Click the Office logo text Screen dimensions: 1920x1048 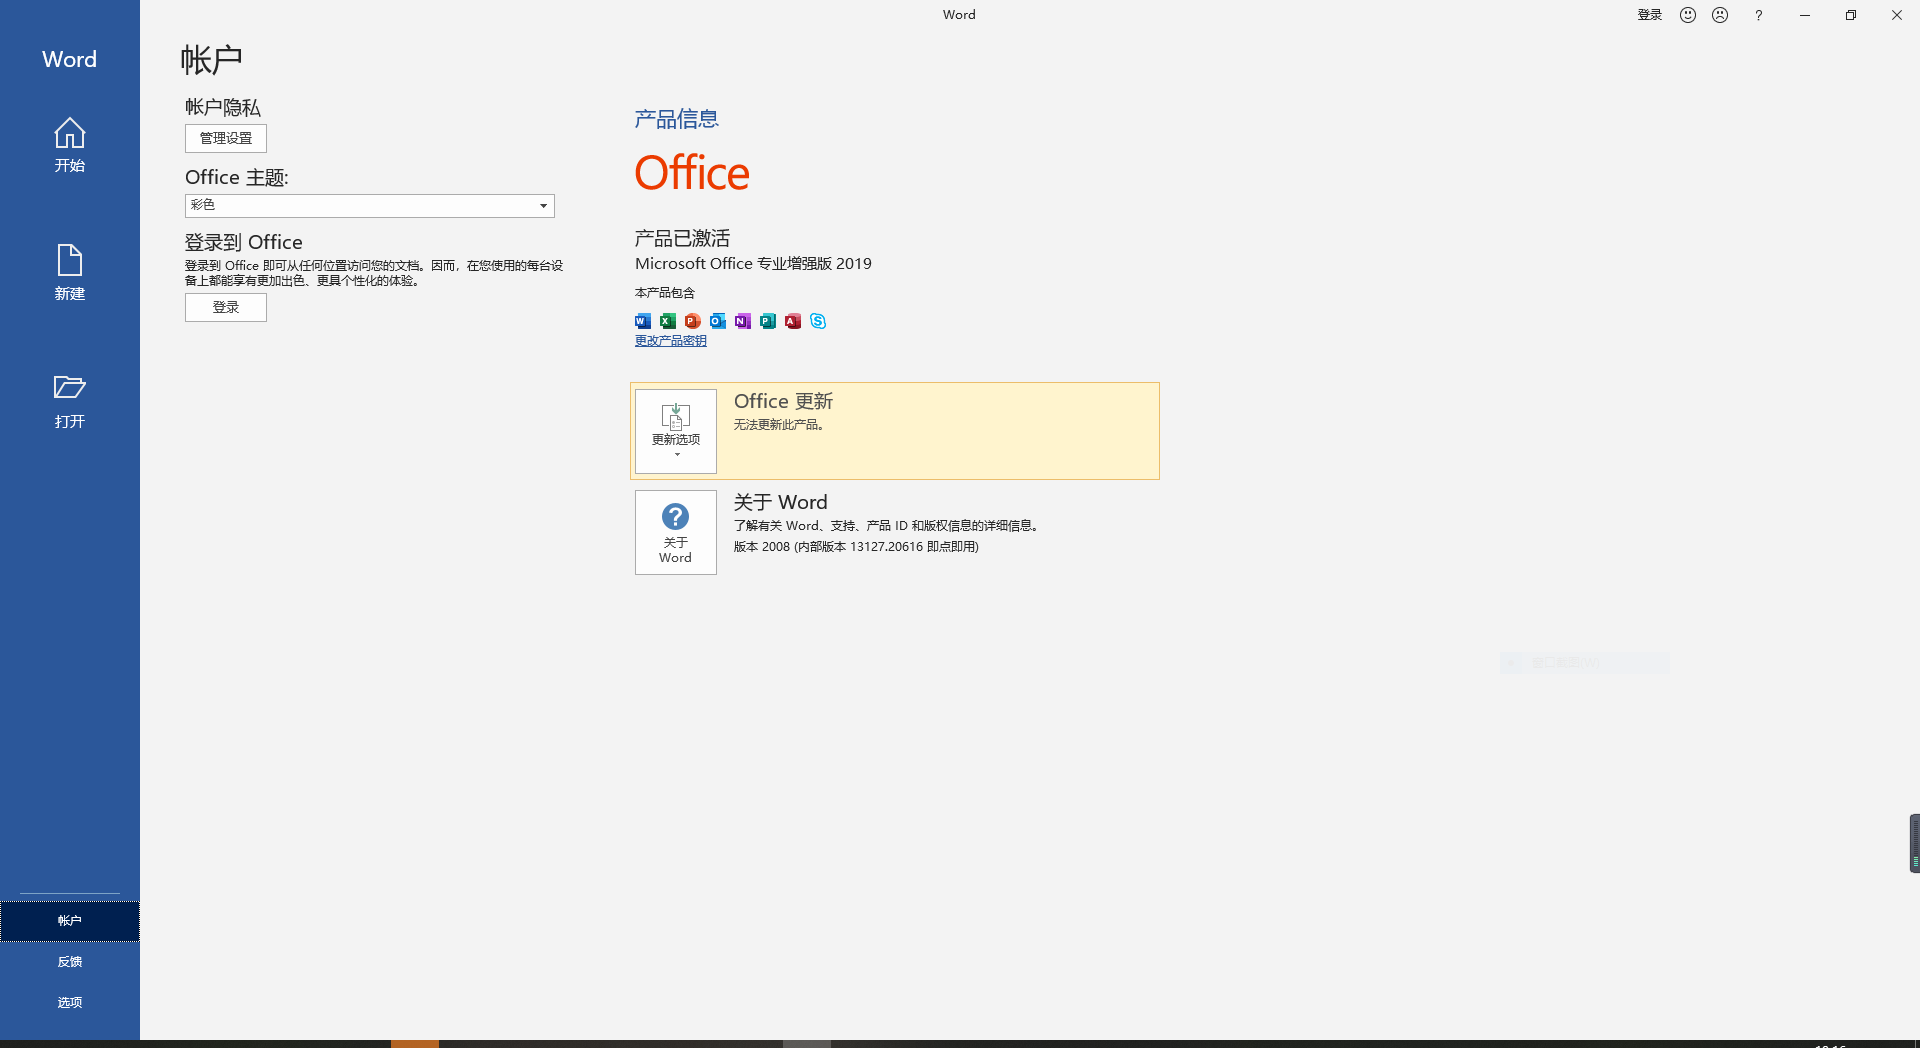tap(692, 173)
